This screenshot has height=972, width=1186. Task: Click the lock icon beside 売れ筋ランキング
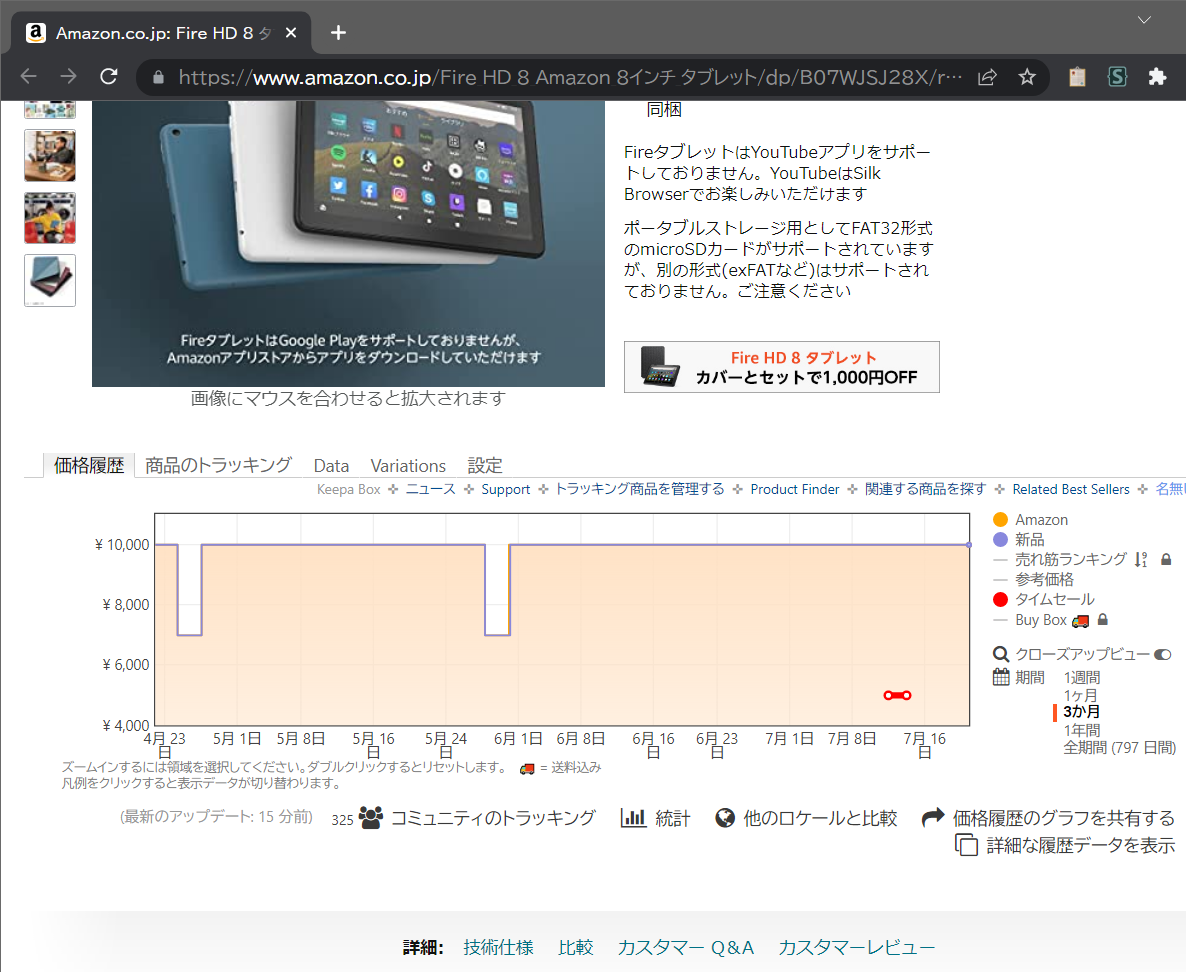click(x=1166, y=560)
